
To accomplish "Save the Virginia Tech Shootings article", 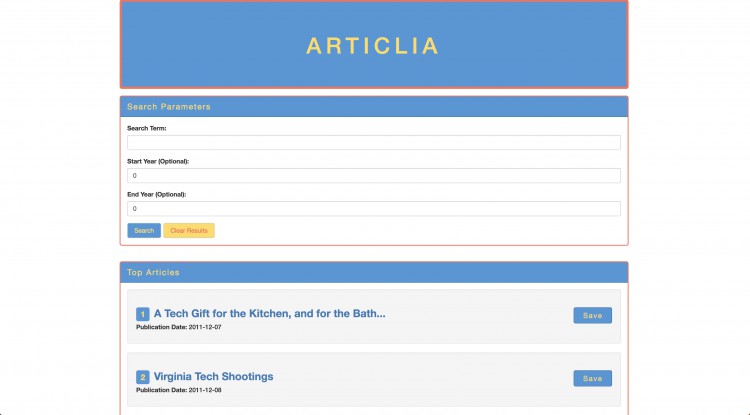I will 592,378.
